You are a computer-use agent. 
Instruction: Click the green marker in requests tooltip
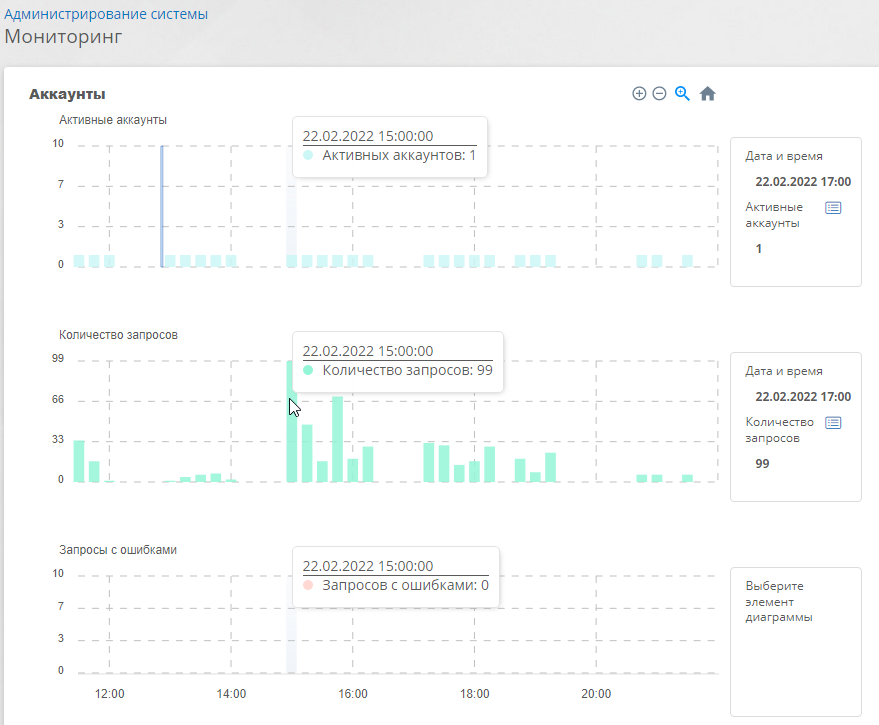tap(308, 370)
